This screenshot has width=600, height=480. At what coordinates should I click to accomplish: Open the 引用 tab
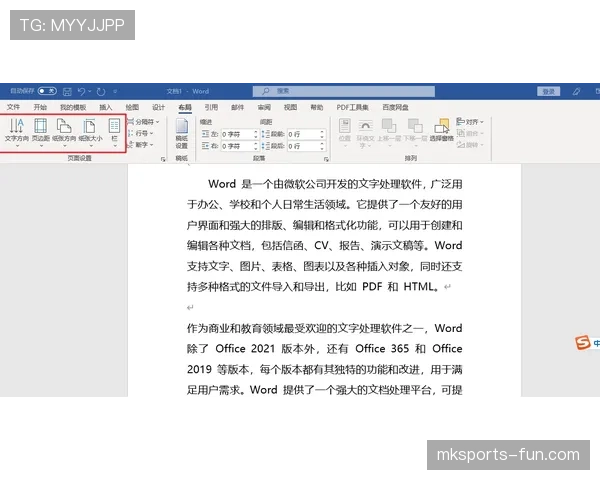[211, 107]
